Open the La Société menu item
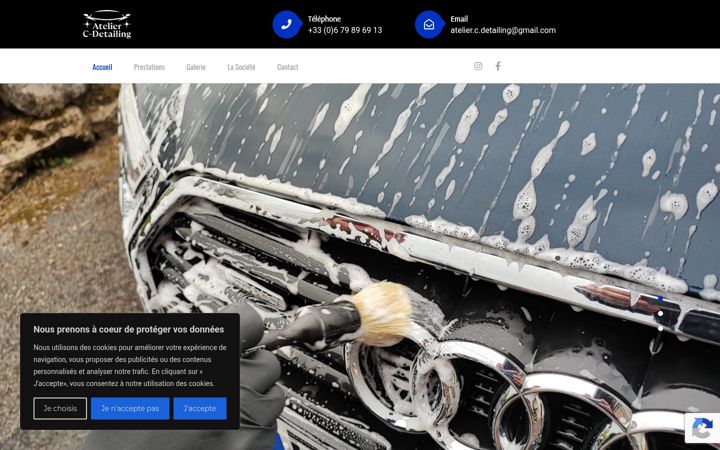 pos(241,67)
